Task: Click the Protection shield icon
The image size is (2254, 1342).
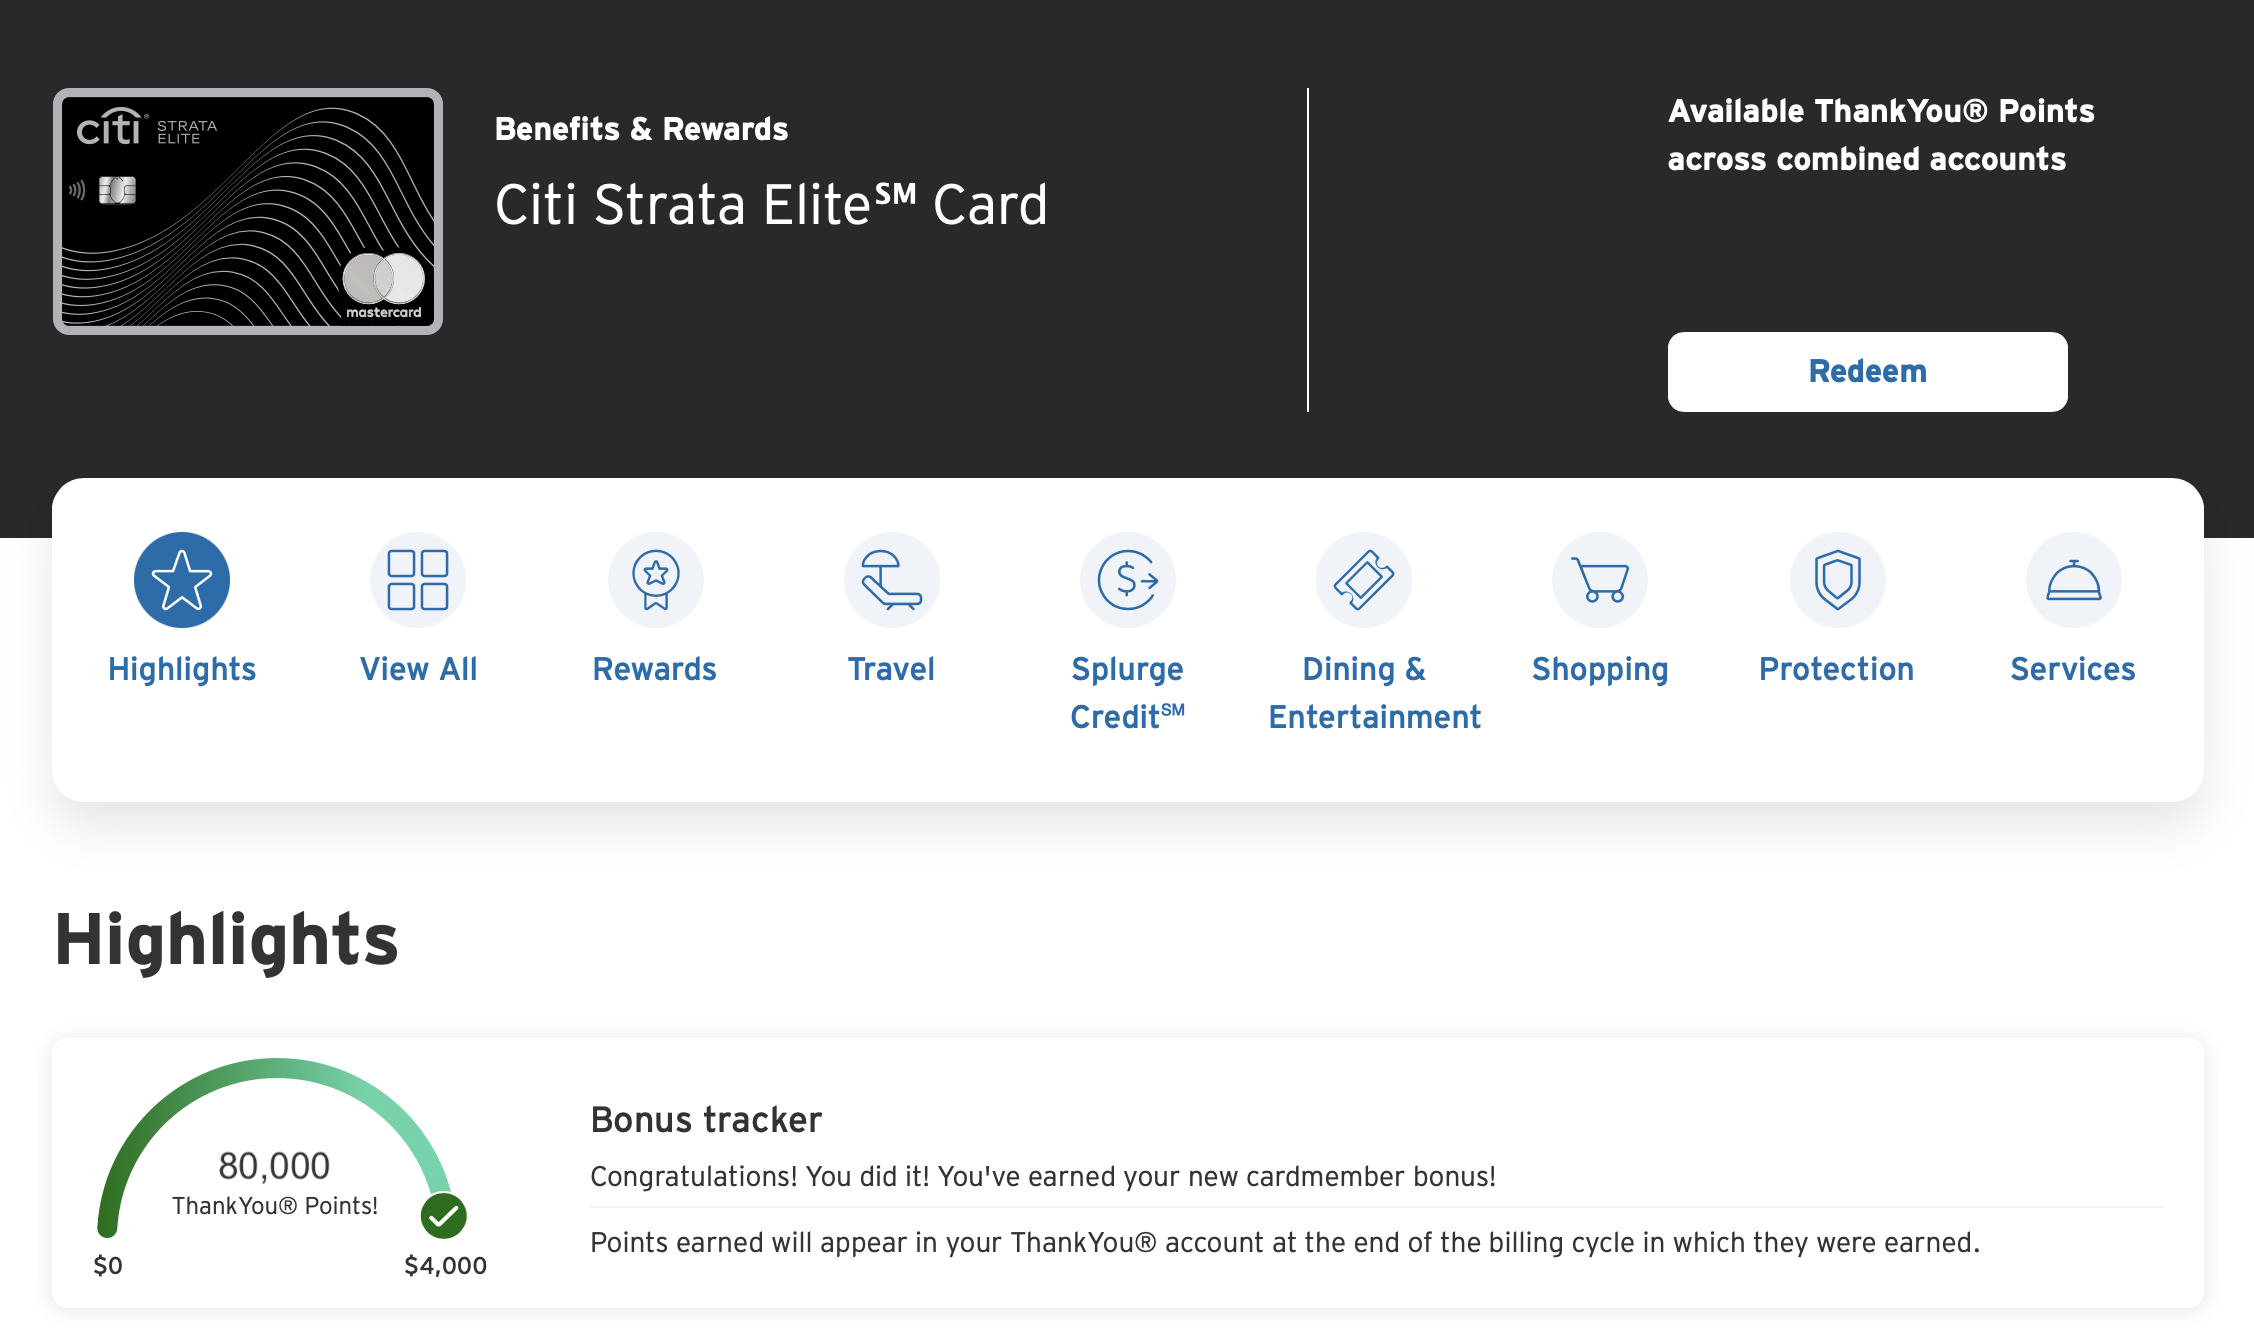Action: [1837, 580]
